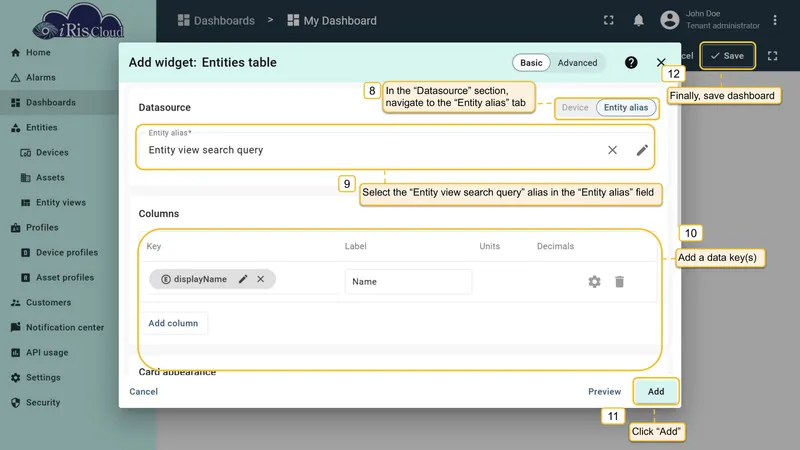Click the Security shield icon

(x=15, y=403)
